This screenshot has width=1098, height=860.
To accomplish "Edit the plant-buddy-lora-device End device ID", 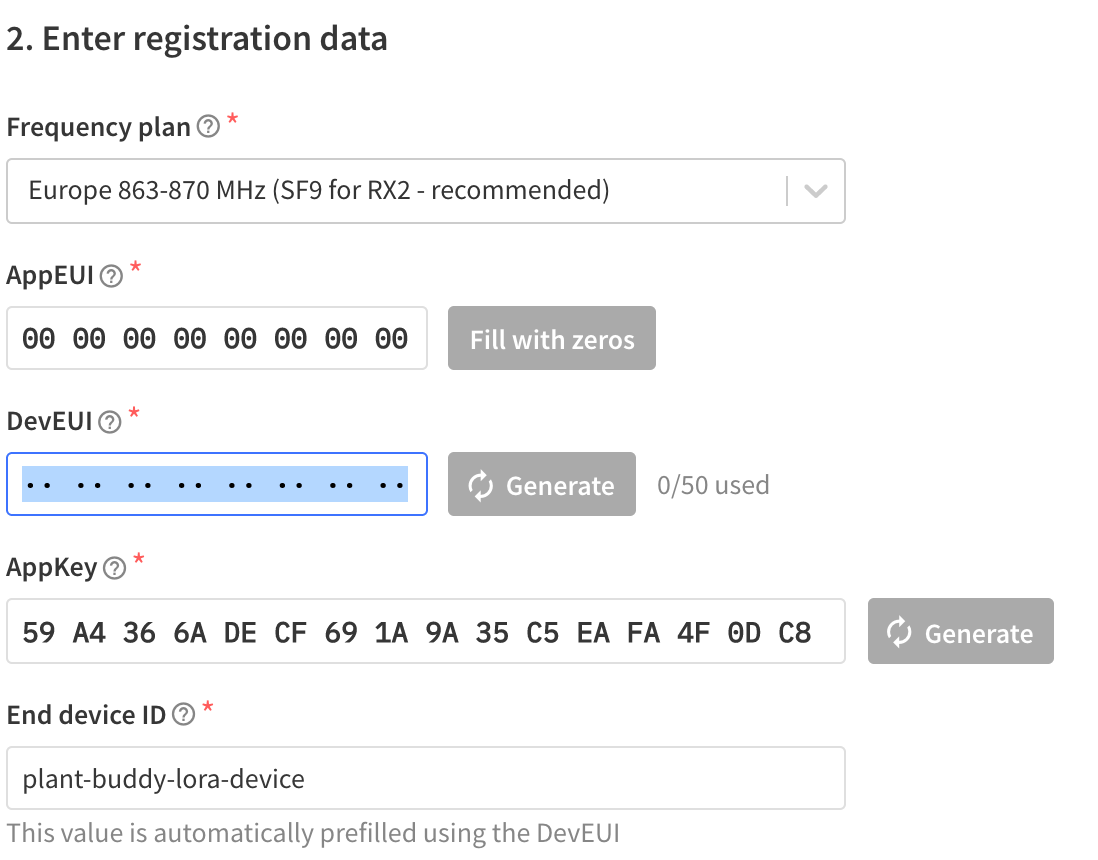I will [425, 777].
